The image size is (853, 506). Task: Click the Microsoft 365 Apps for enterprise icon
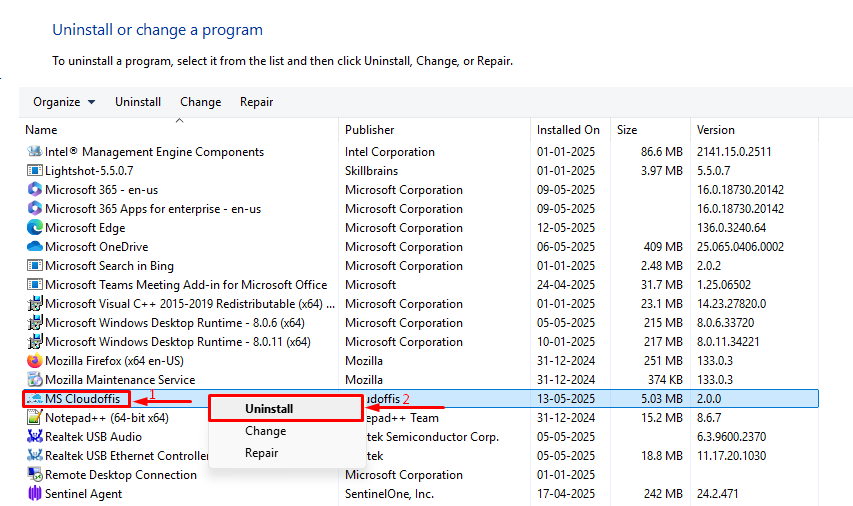[x=35, y=208]
